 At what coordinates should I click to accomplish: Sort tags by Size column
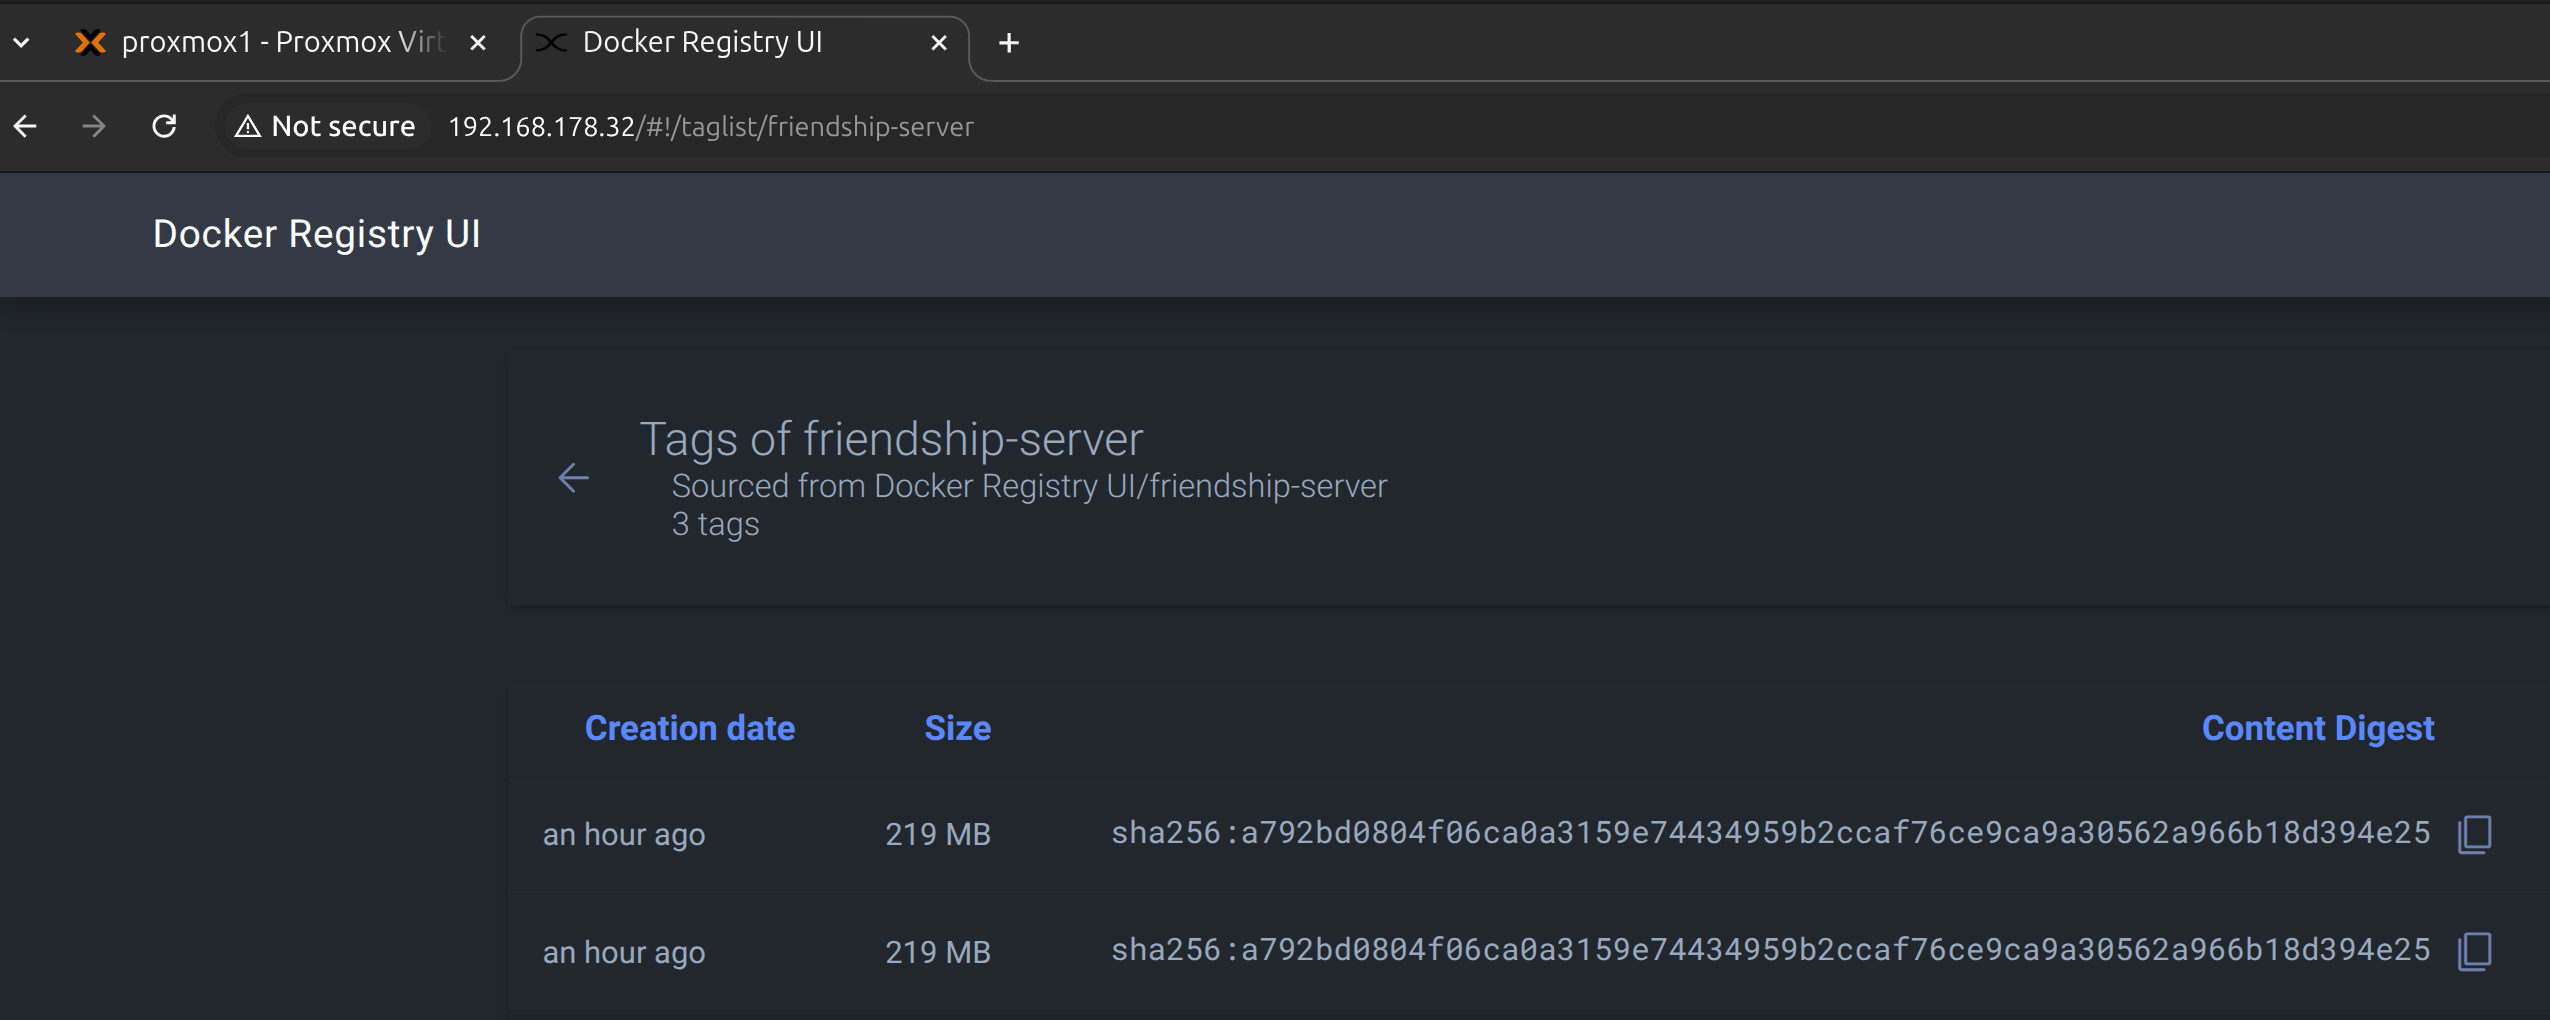click(x=957, y=728)
